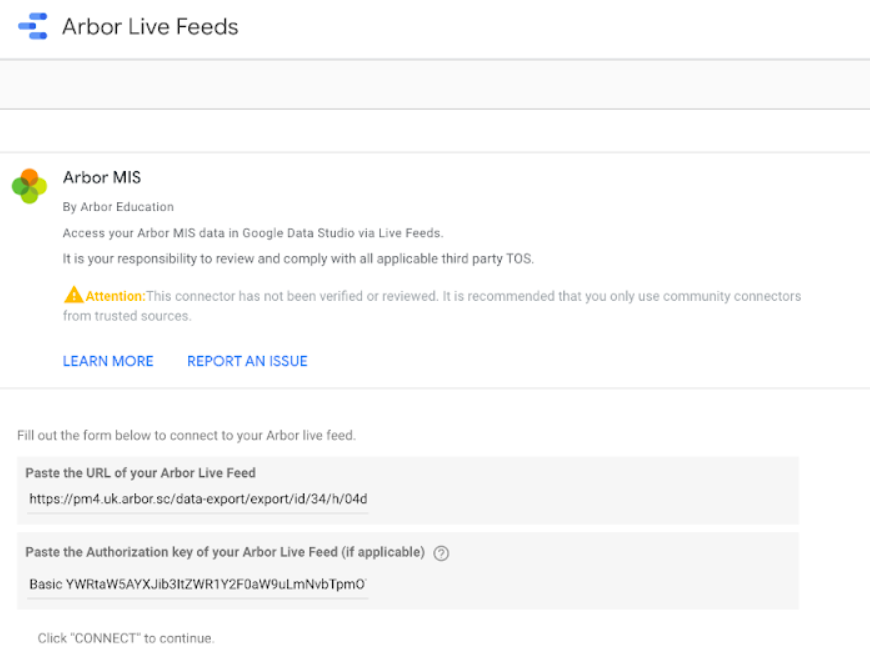Click the Arbor Live Feeds page title
Image resolution: width=870 pixels, height=665 pixels.
click(x=150, y=26)
